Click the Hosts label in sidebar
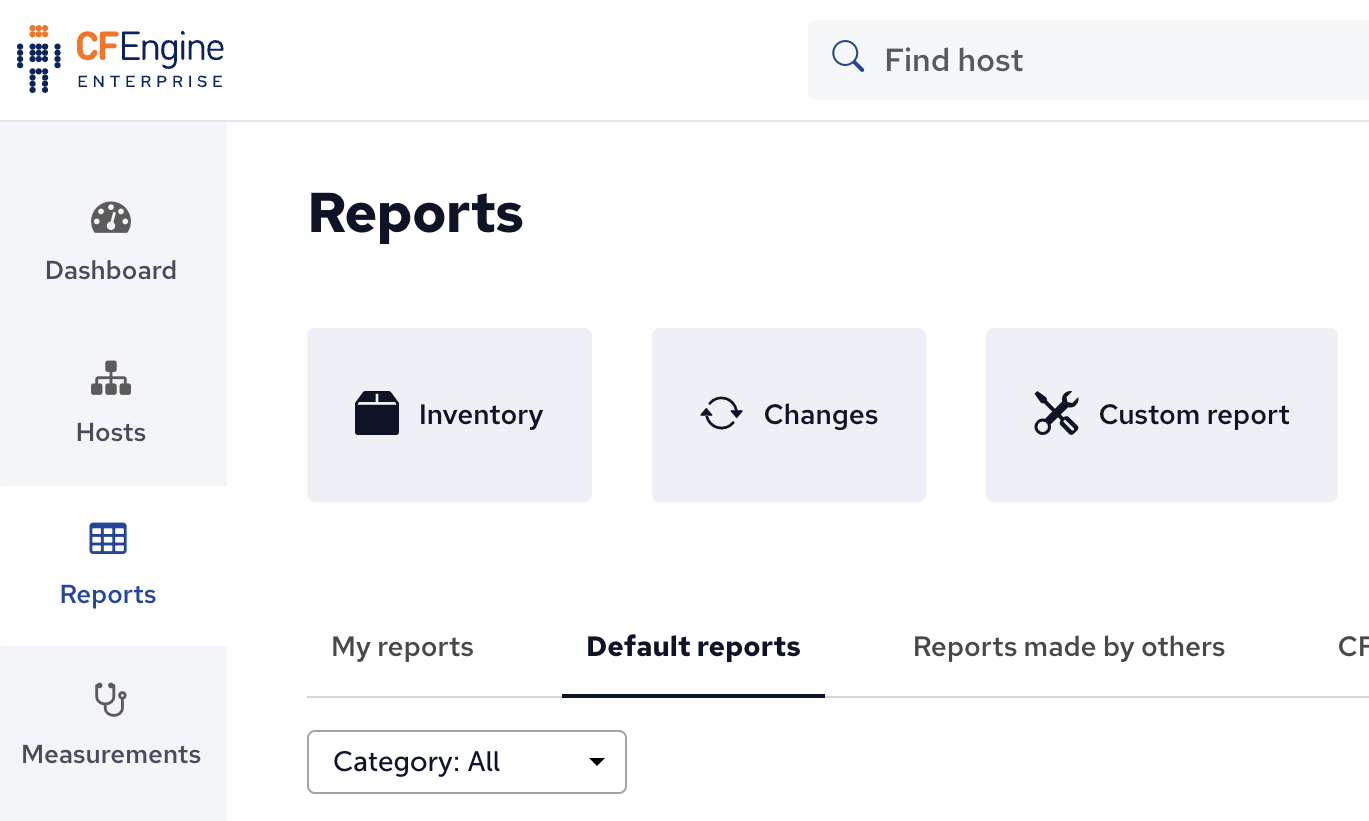This screenshot has width=1369, height=821. tap(111, 432)
